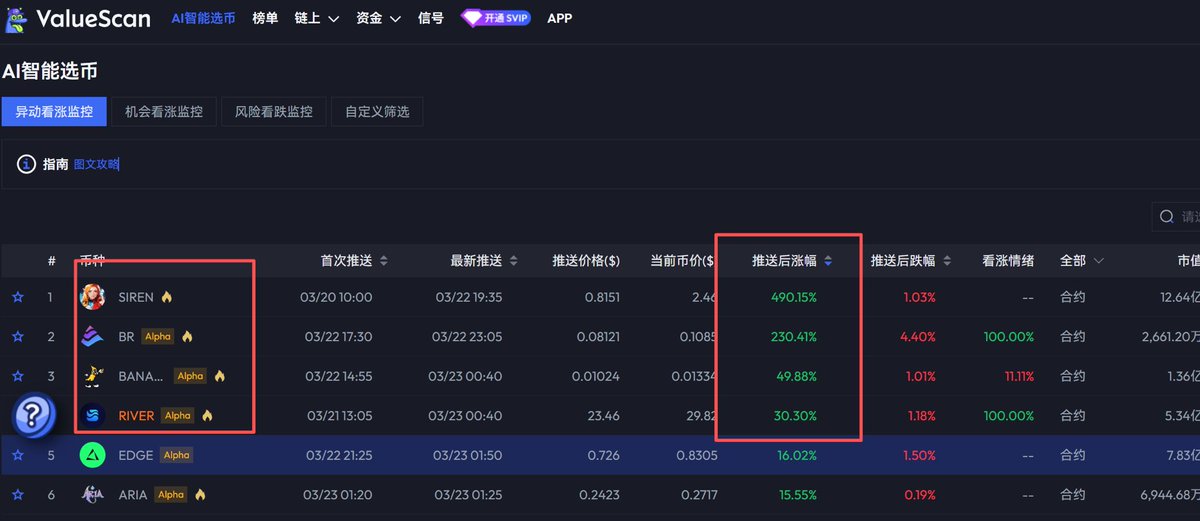Click the 开通 SVIP button
Viewport: 1200px width, 521px height.
point(495,18)
